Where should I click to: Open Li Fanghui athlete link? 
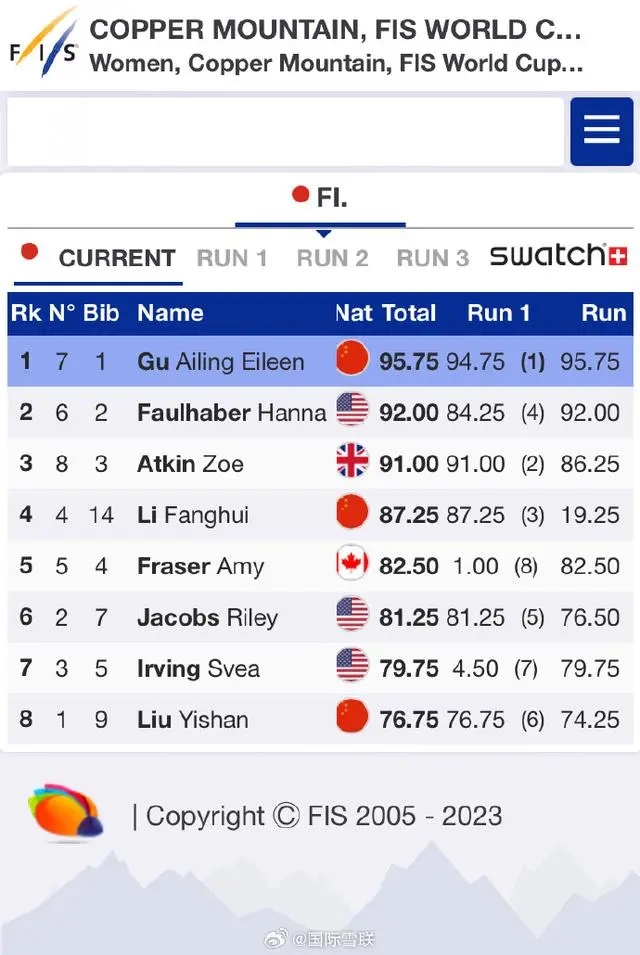tap(193, 515)
